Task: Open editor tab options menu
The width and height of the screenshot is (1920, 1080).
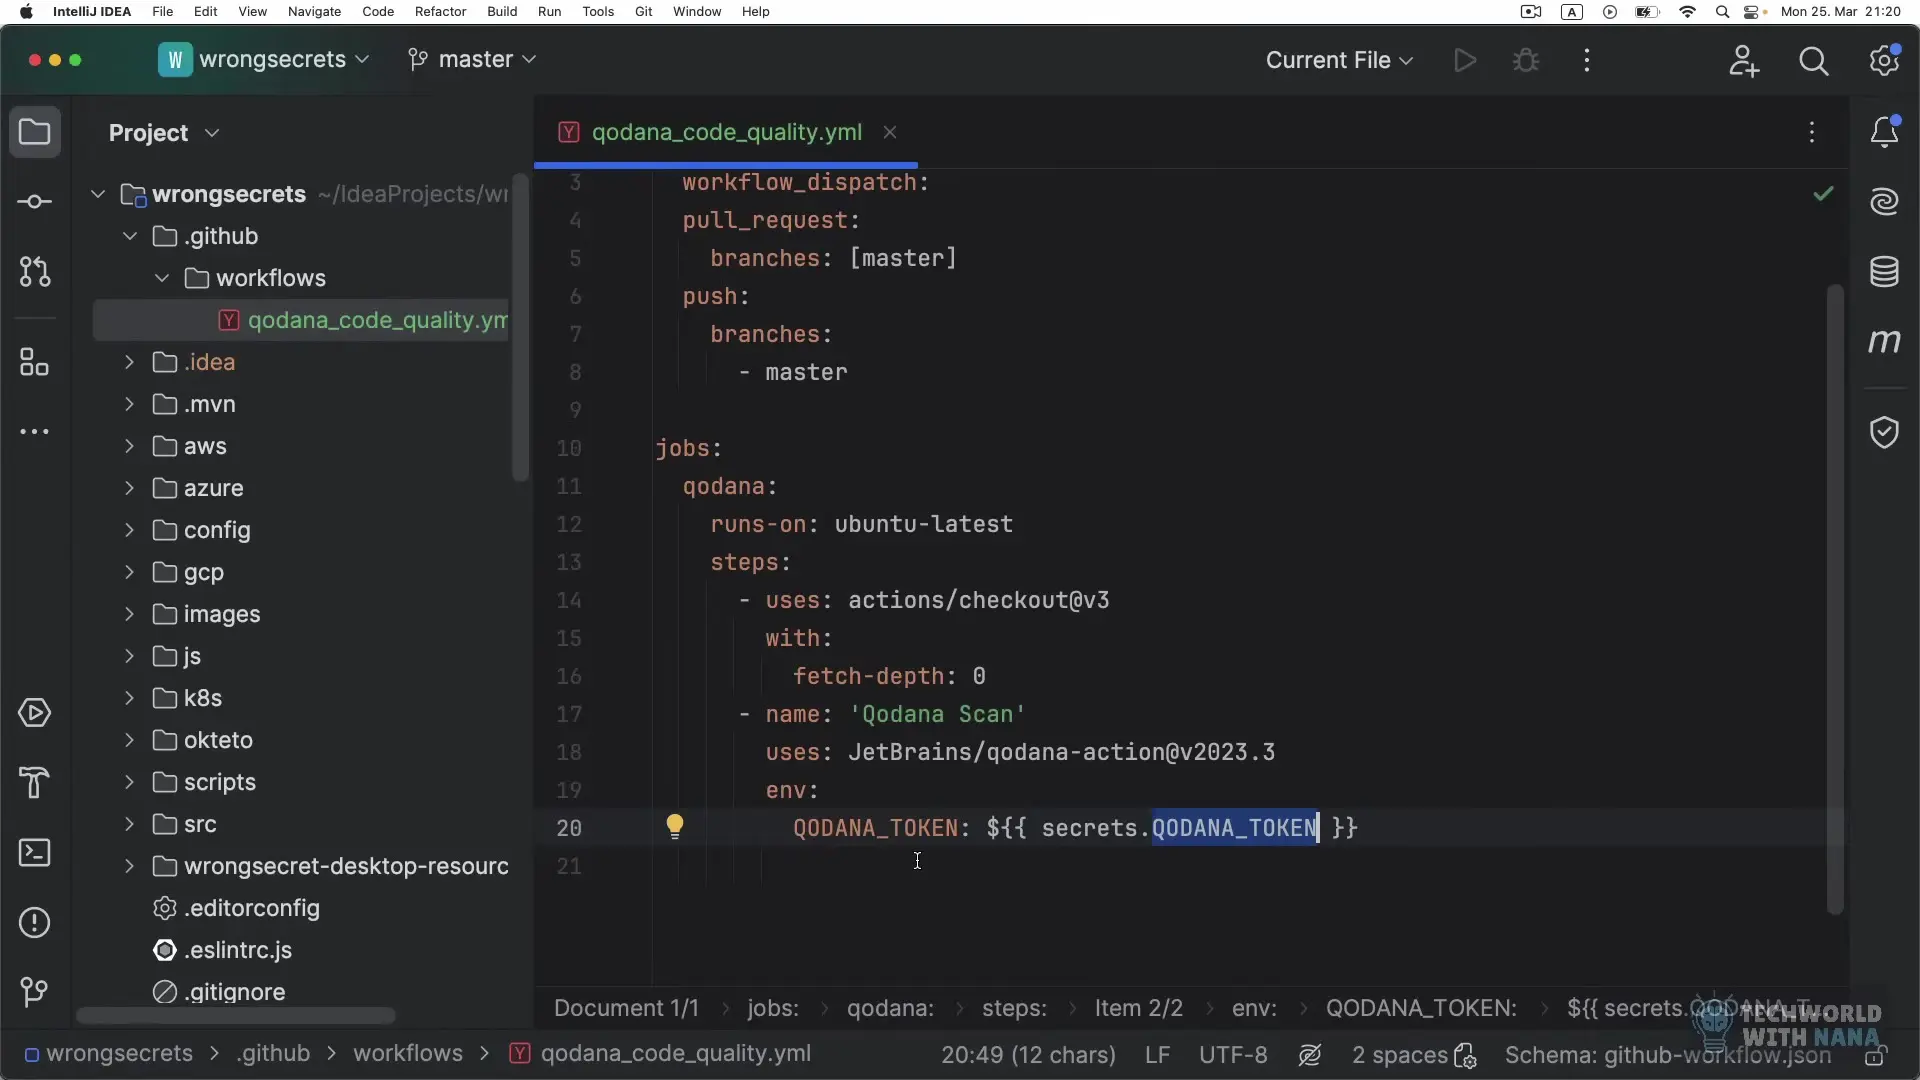Action: click(x=1812, y=132)
